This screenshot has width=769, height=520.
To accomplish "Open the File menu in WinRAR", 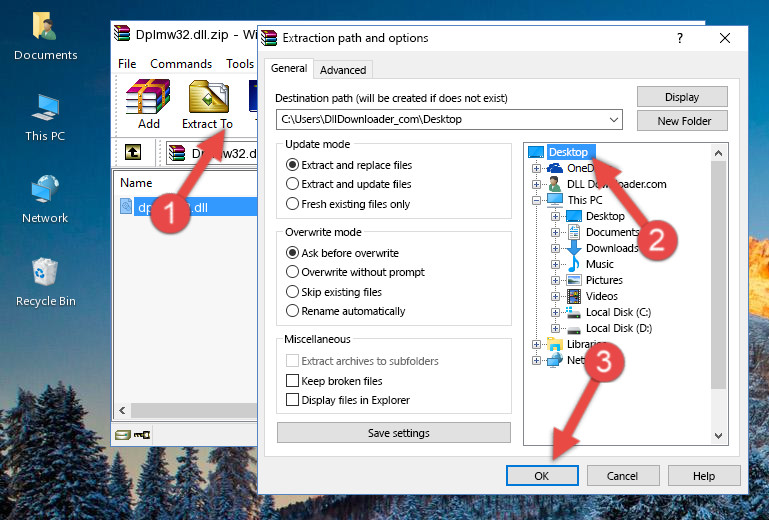I will [127, 64].
